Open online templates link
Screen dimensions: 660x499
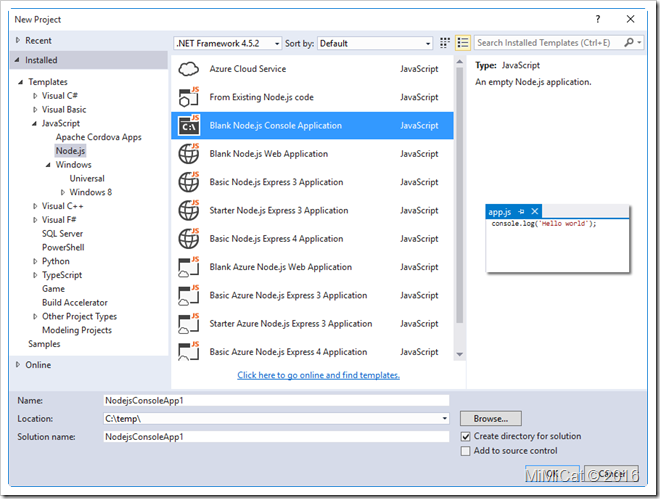[x=319, y=375]
